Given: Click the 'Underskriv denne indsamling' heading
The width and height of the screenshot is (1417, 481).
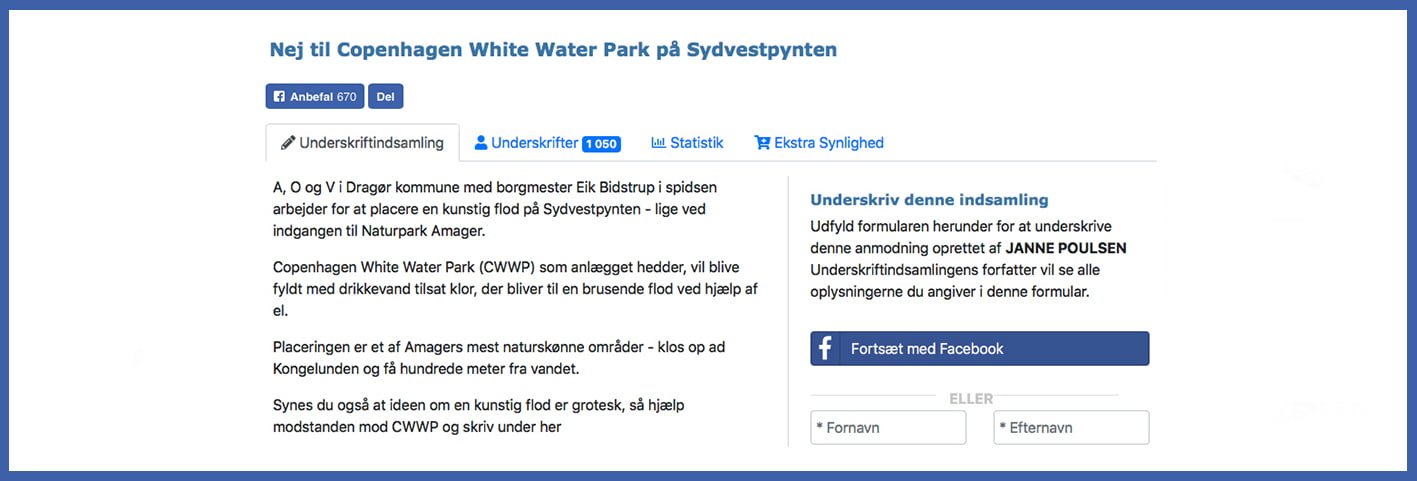Looking at the screenshot, I should [x=929, y=200].
